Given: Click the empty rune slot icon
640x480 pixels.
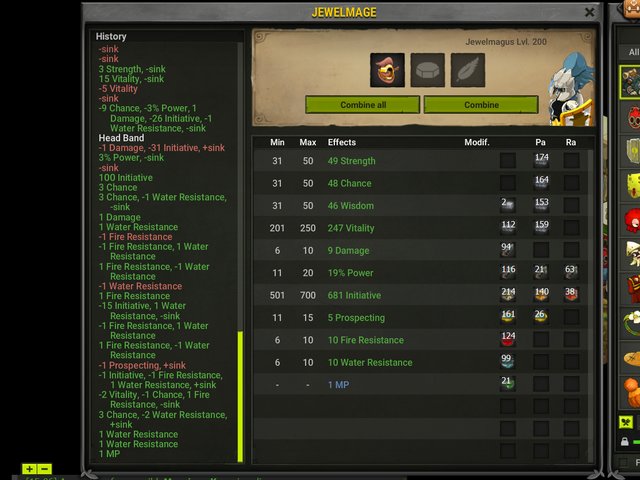Looking at the screenshot, I should [427, 70].
